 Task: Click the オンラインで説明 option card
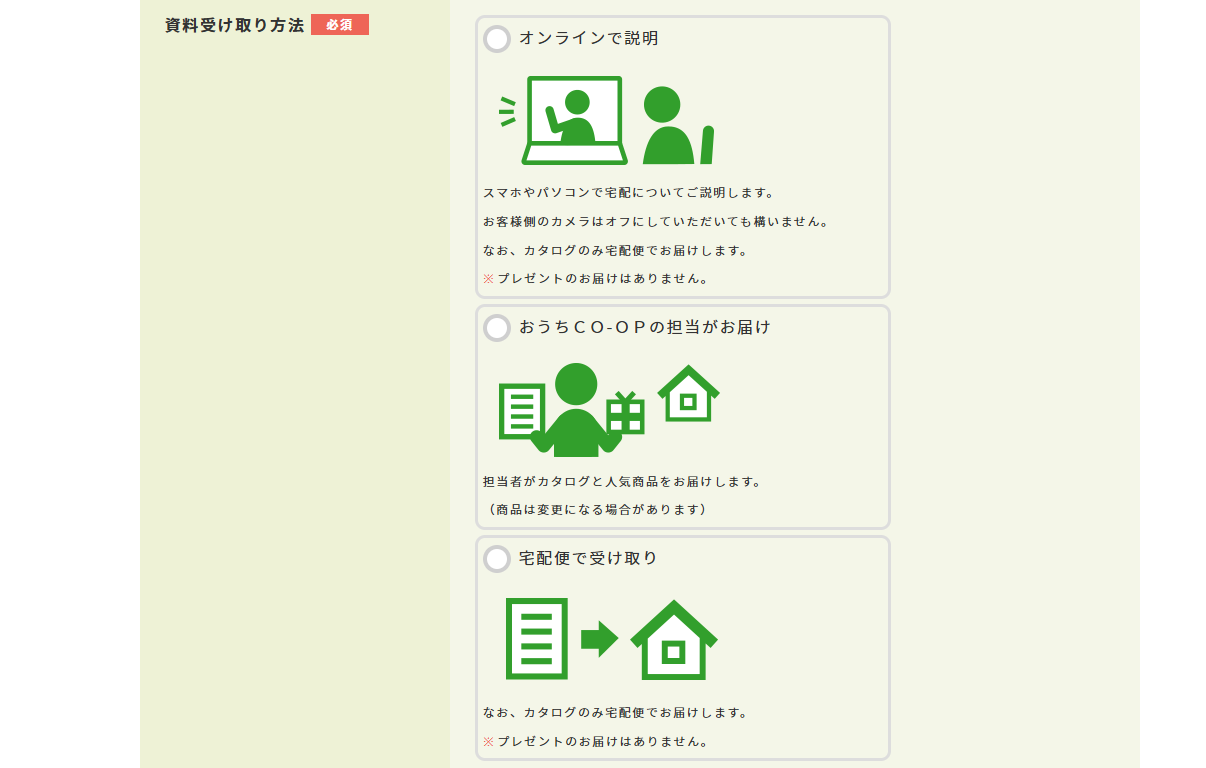coord(684,155)
